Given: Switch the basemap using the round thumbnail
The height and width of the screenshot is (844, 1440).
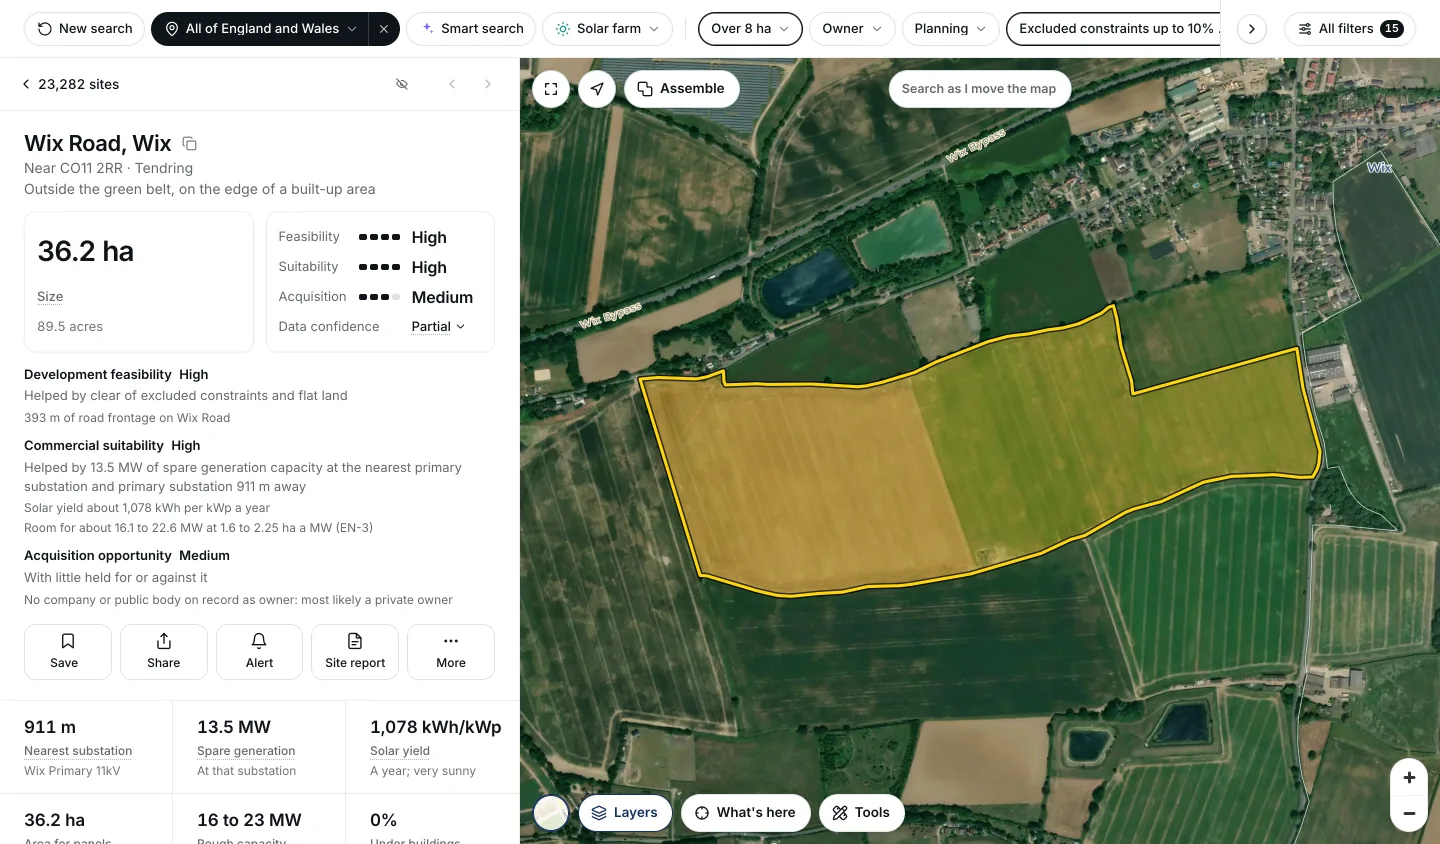Looking at the screenshot, I should point(551,813).
